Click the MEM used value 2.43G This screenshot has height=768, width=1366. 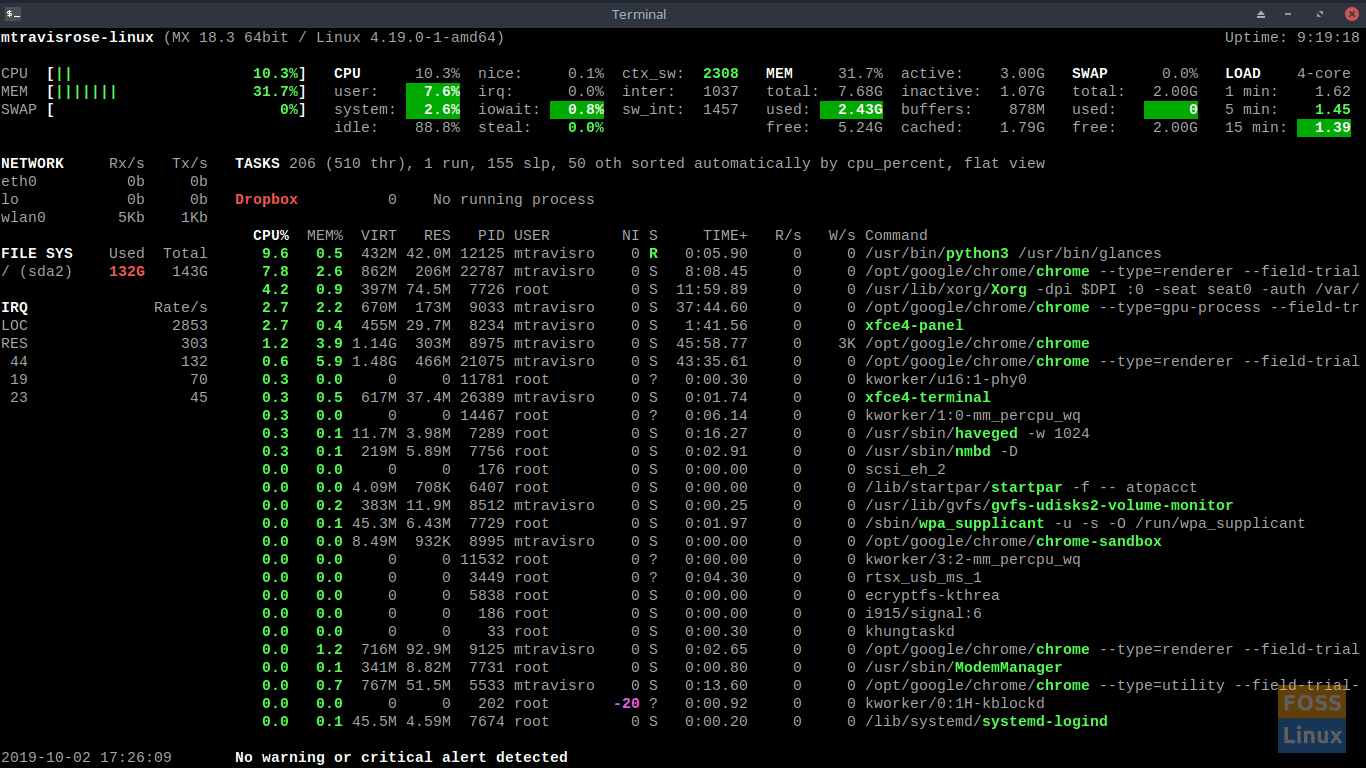pos(851,110)
